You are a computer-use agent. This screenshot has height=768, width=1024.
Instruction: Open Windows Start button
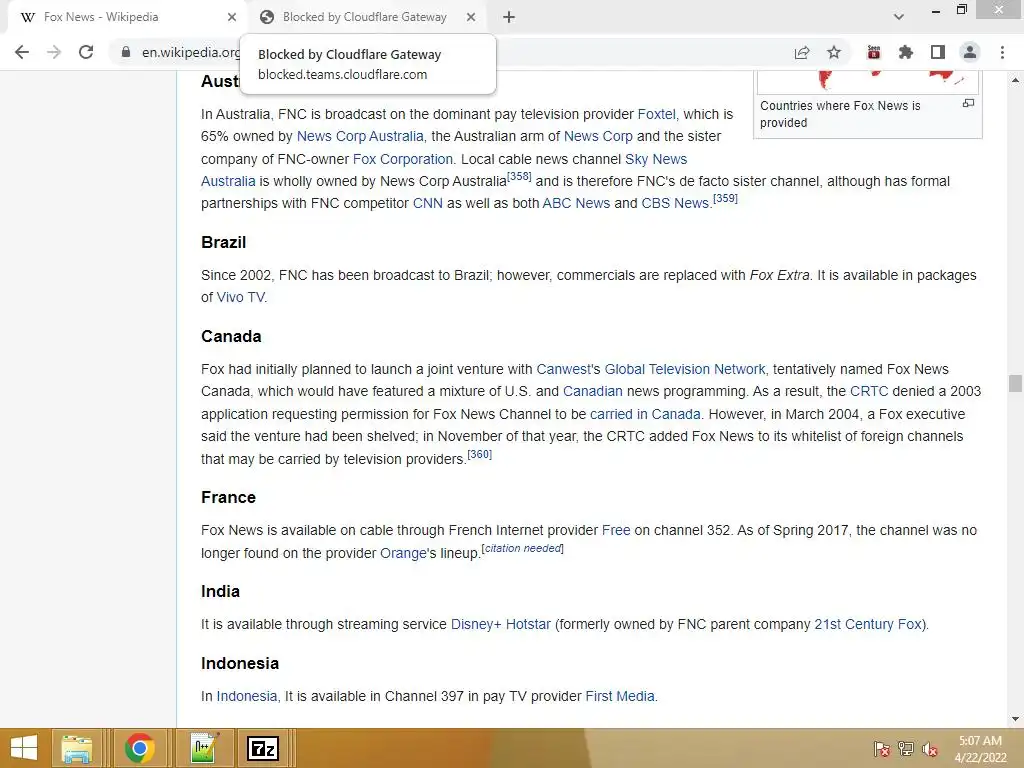tap(24, 748)
